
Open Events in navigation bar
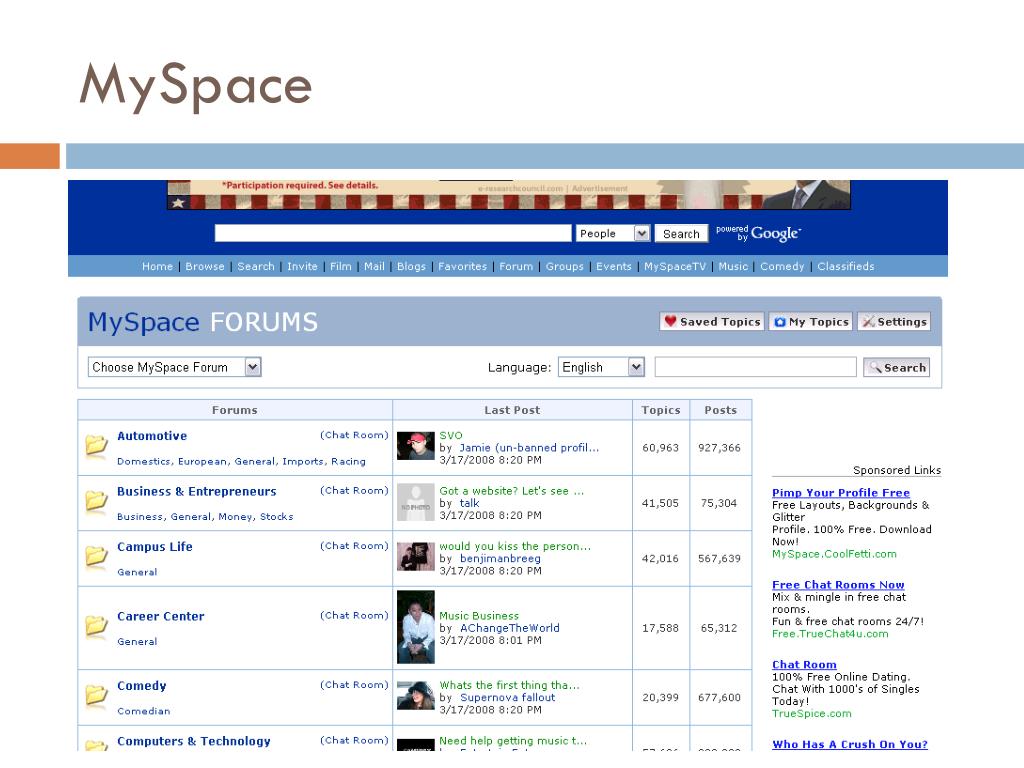[x=614, y=266]
